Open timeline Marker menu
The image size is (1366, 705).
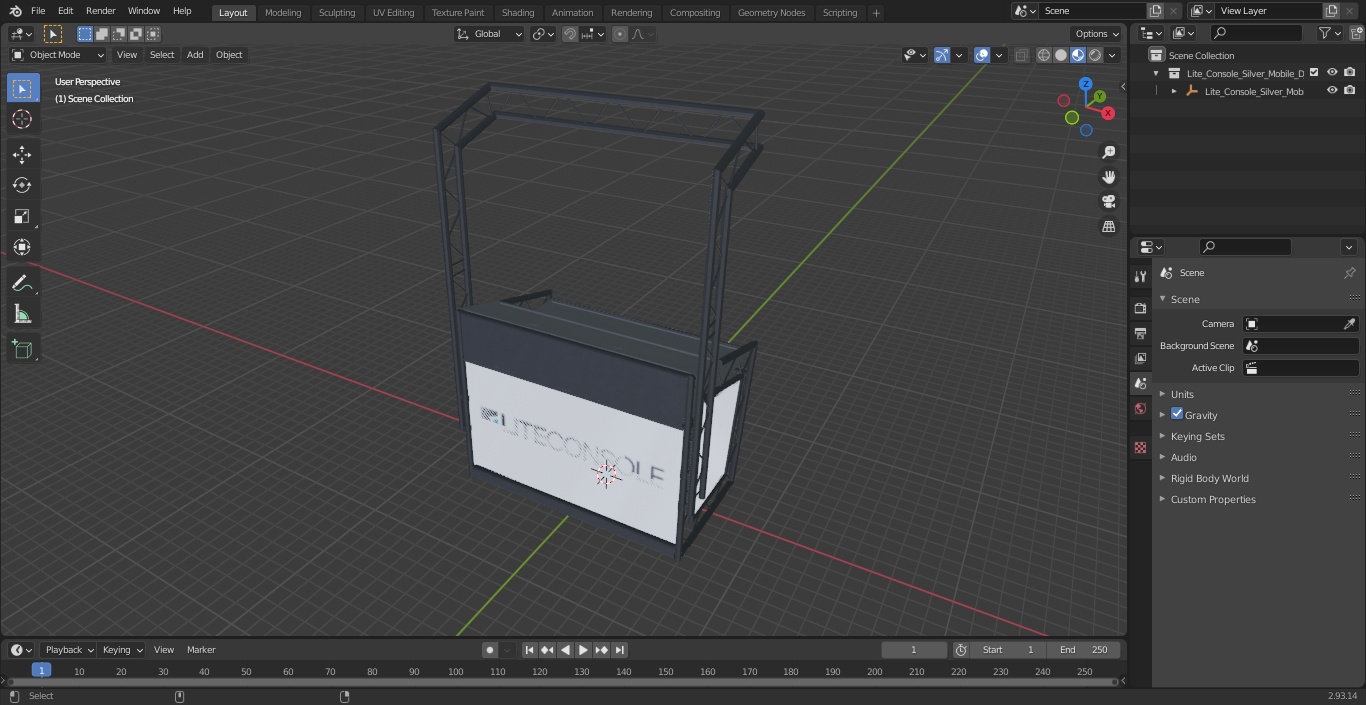(201, 650)
